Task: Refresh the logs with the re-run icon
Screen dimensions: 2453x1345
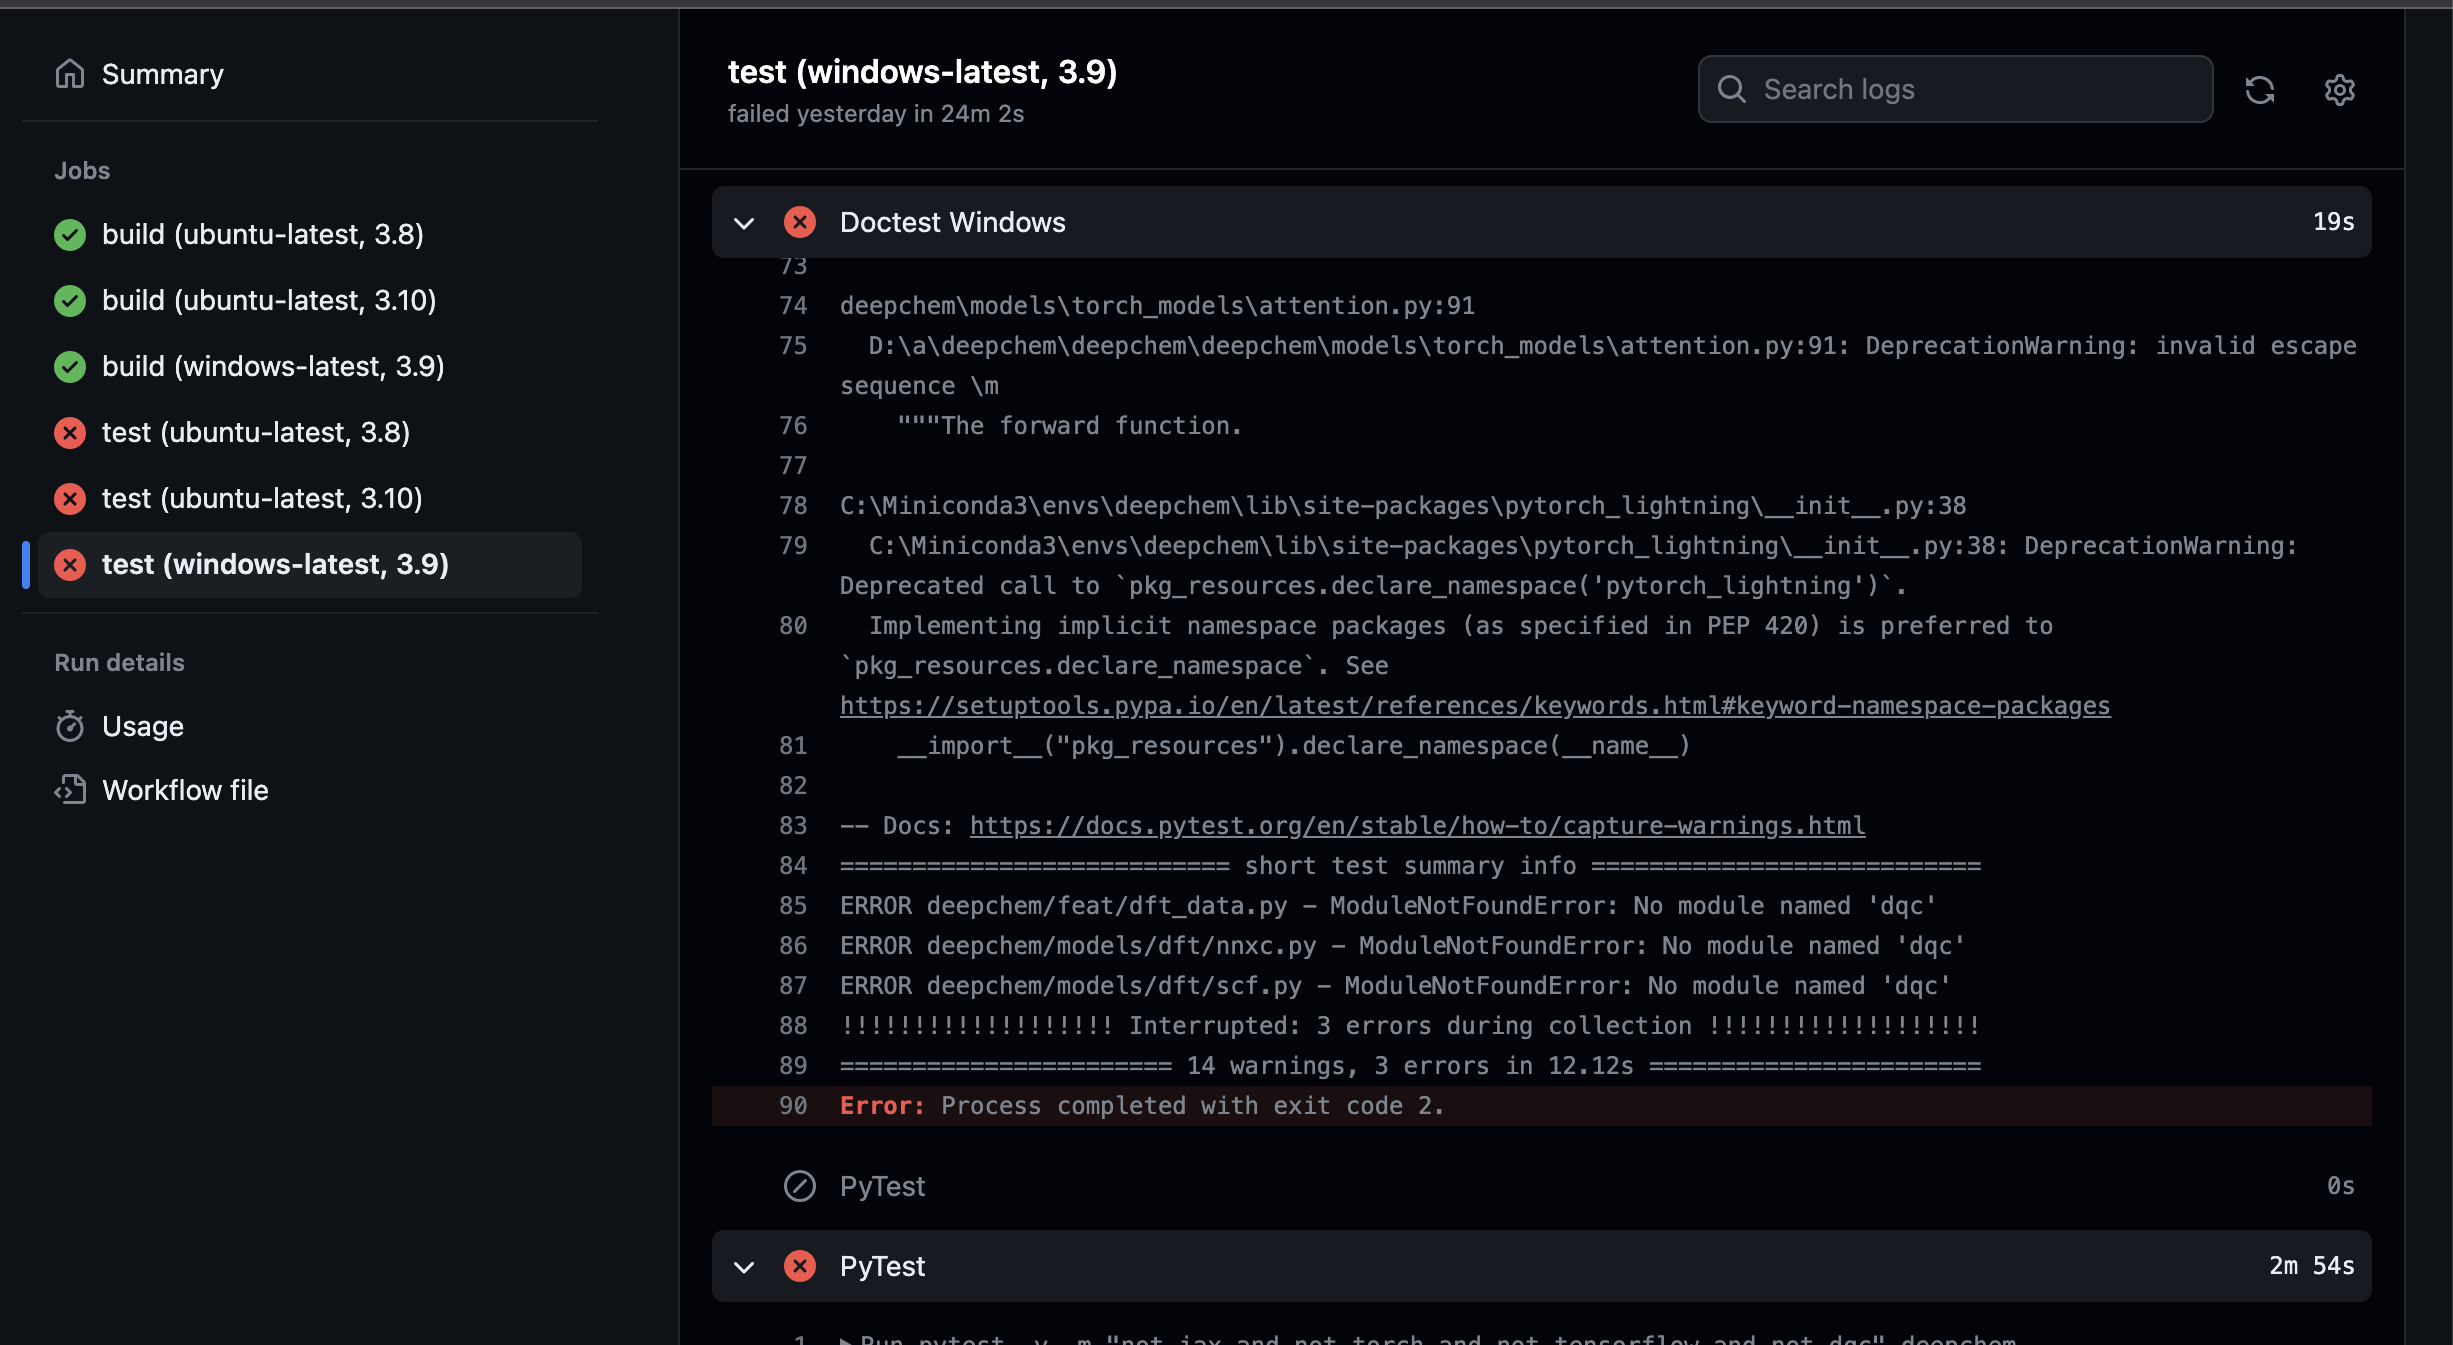Action: point(2260,90)
